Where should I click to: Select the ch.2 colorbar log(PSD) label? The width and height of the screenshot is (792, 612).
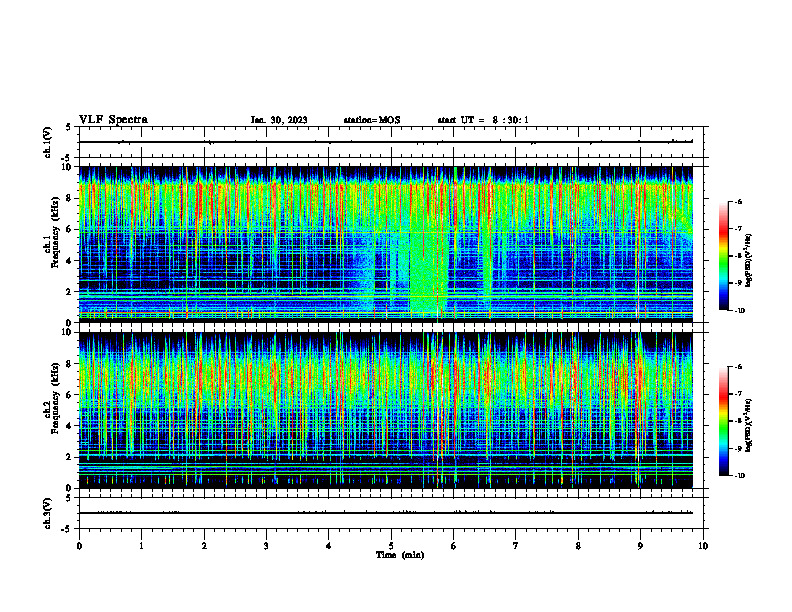[x=748, y=425]
